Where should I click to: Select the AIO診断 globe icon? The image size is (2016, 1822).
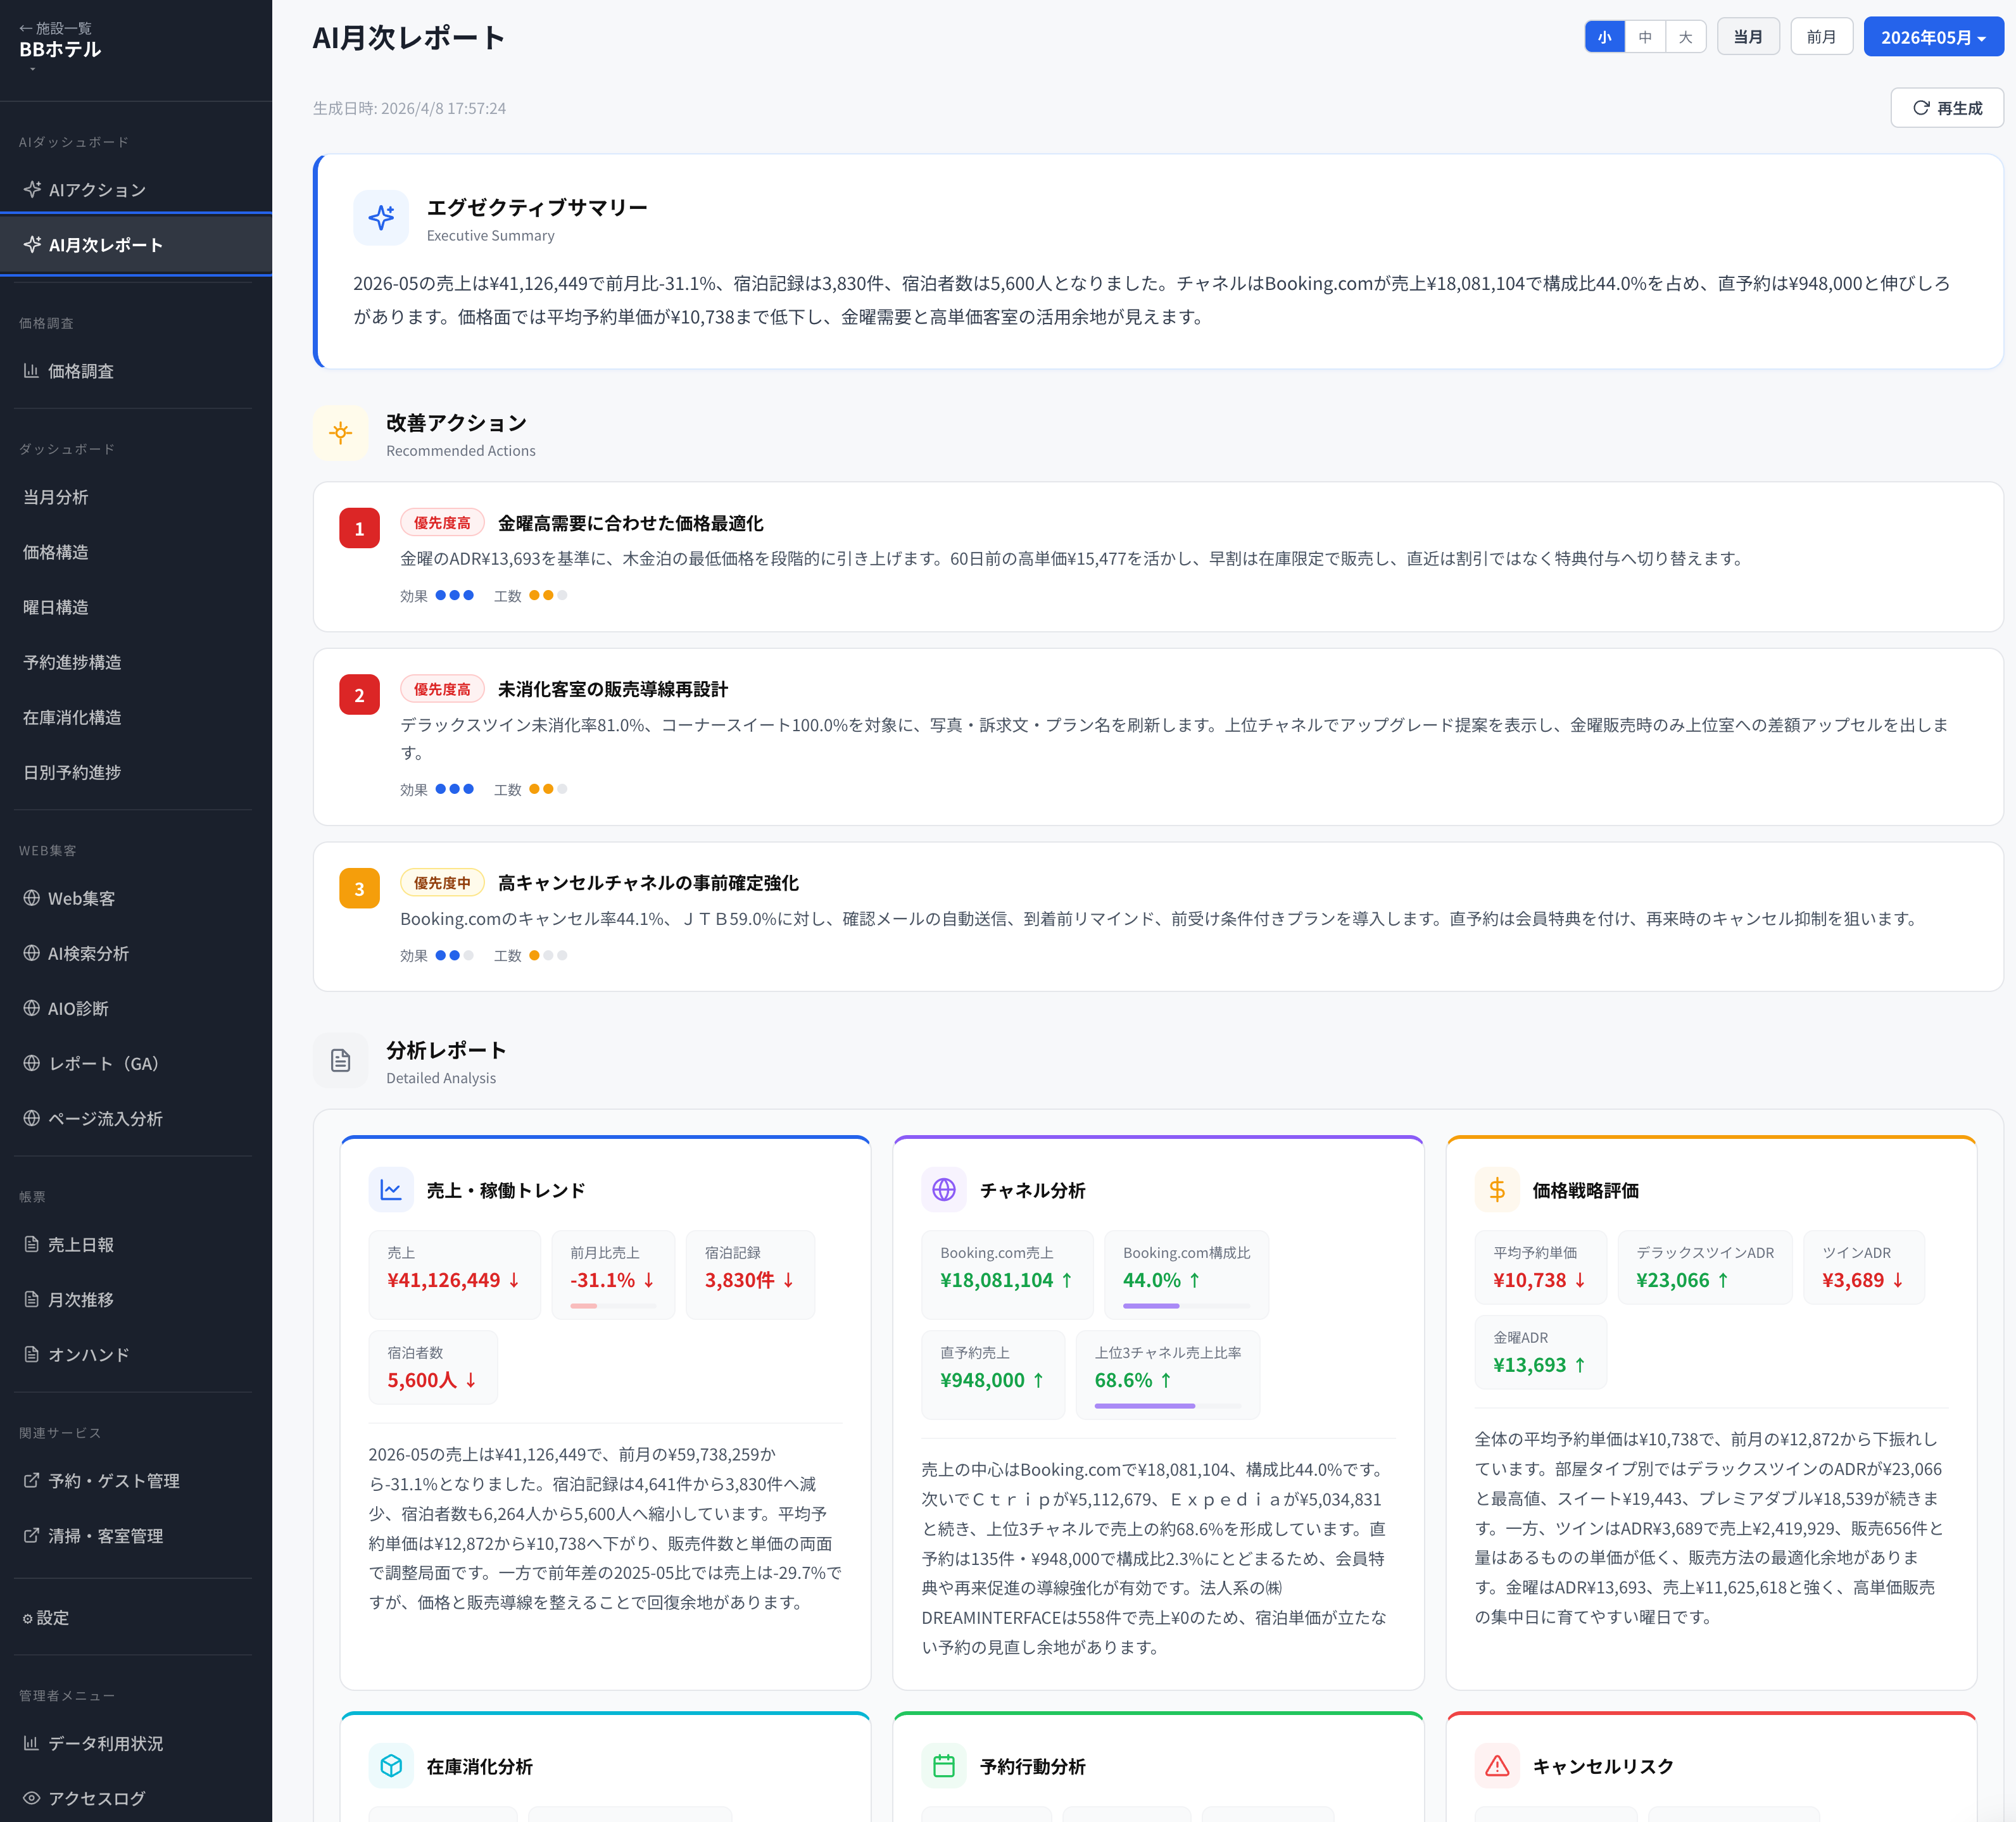[x=32, y=1008]
